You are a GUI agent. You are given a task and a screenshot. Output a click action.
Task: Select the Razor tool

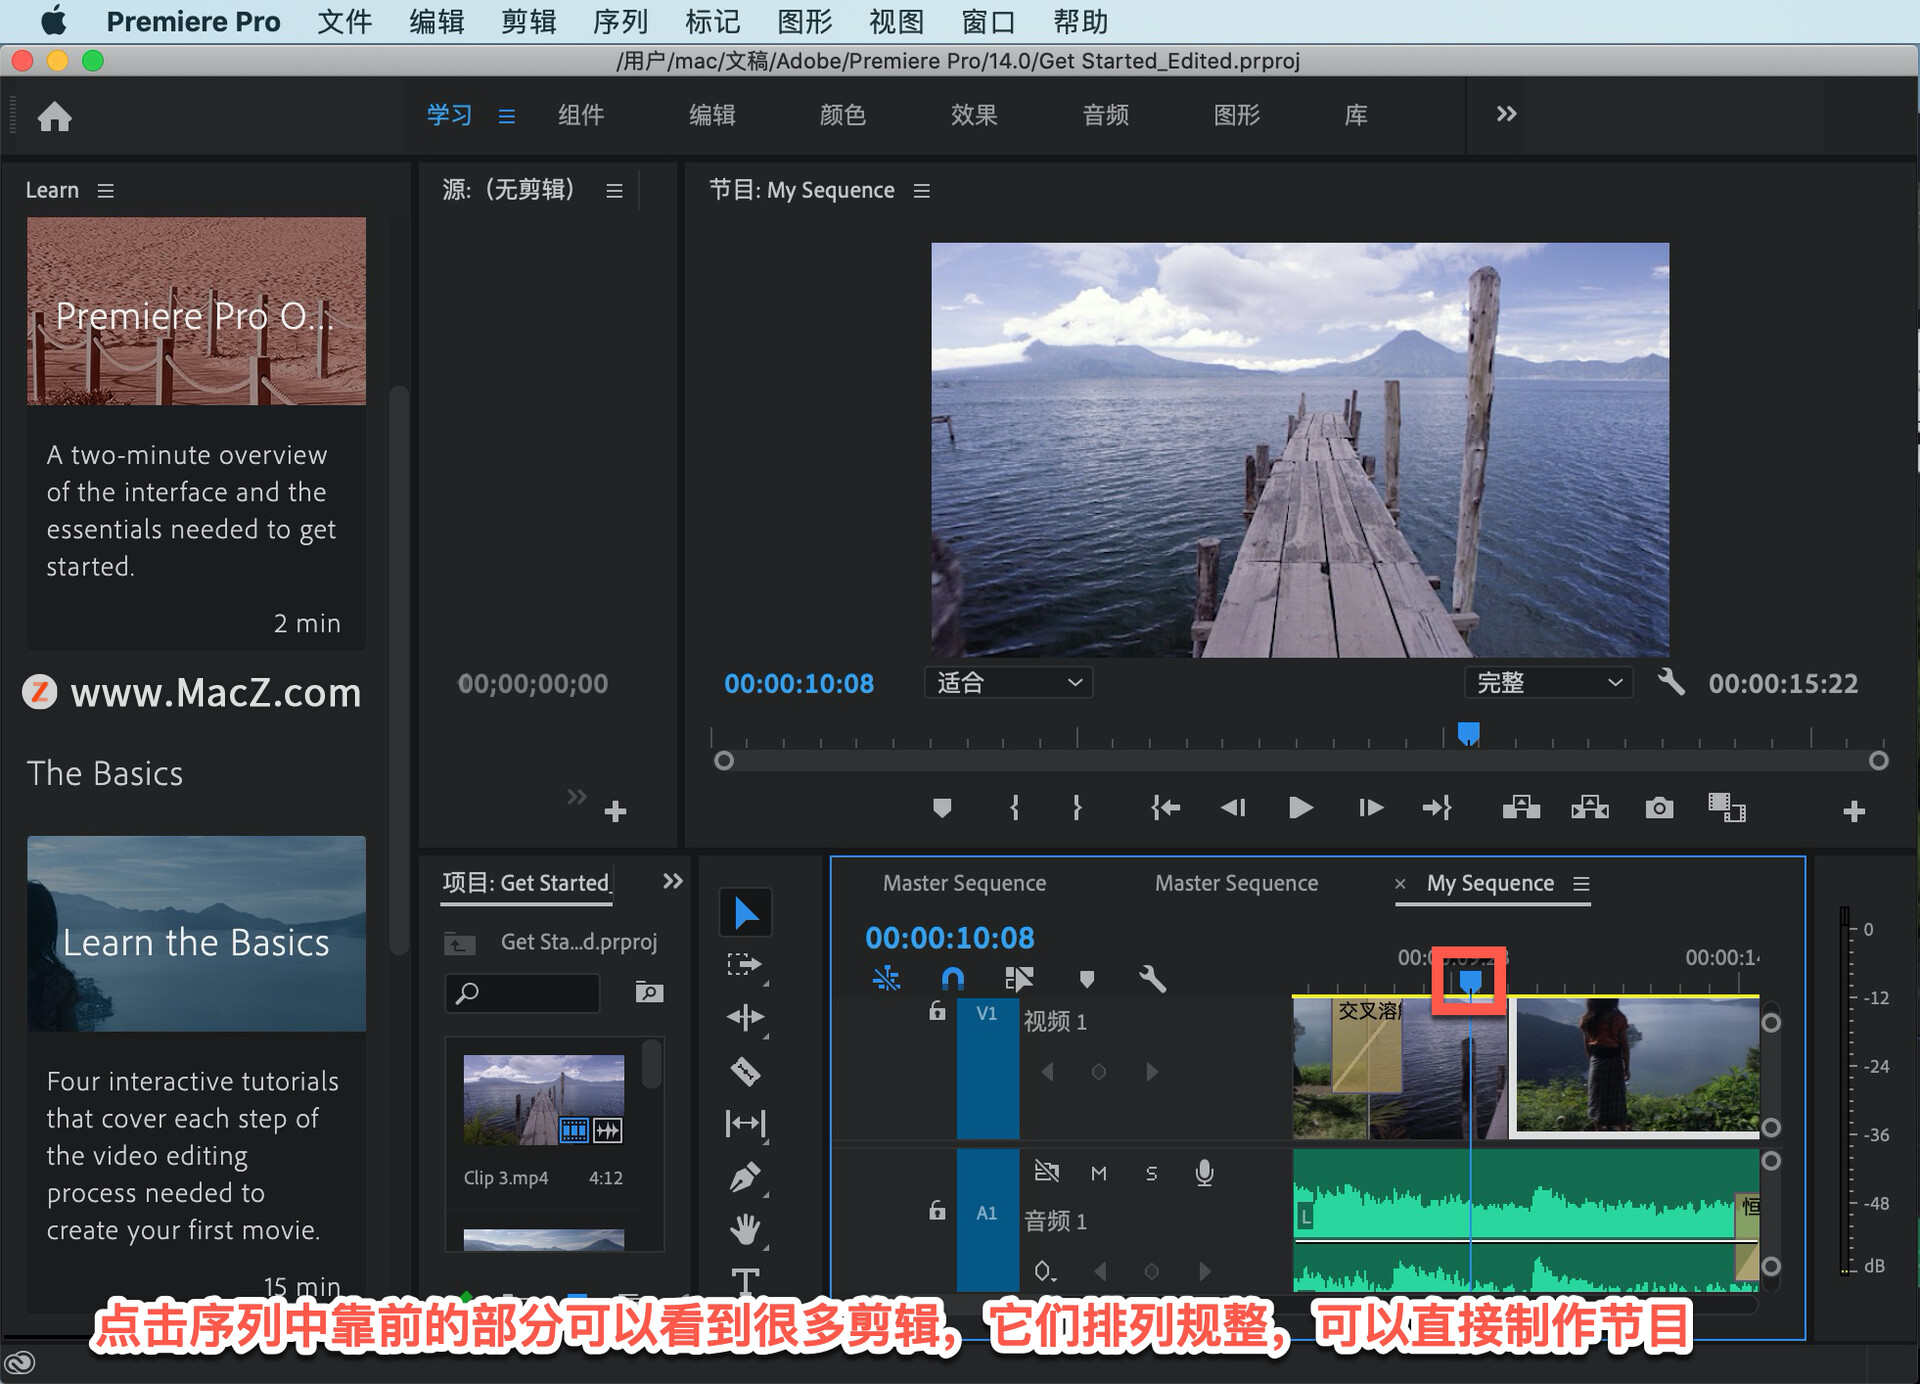pos(745,1071)
